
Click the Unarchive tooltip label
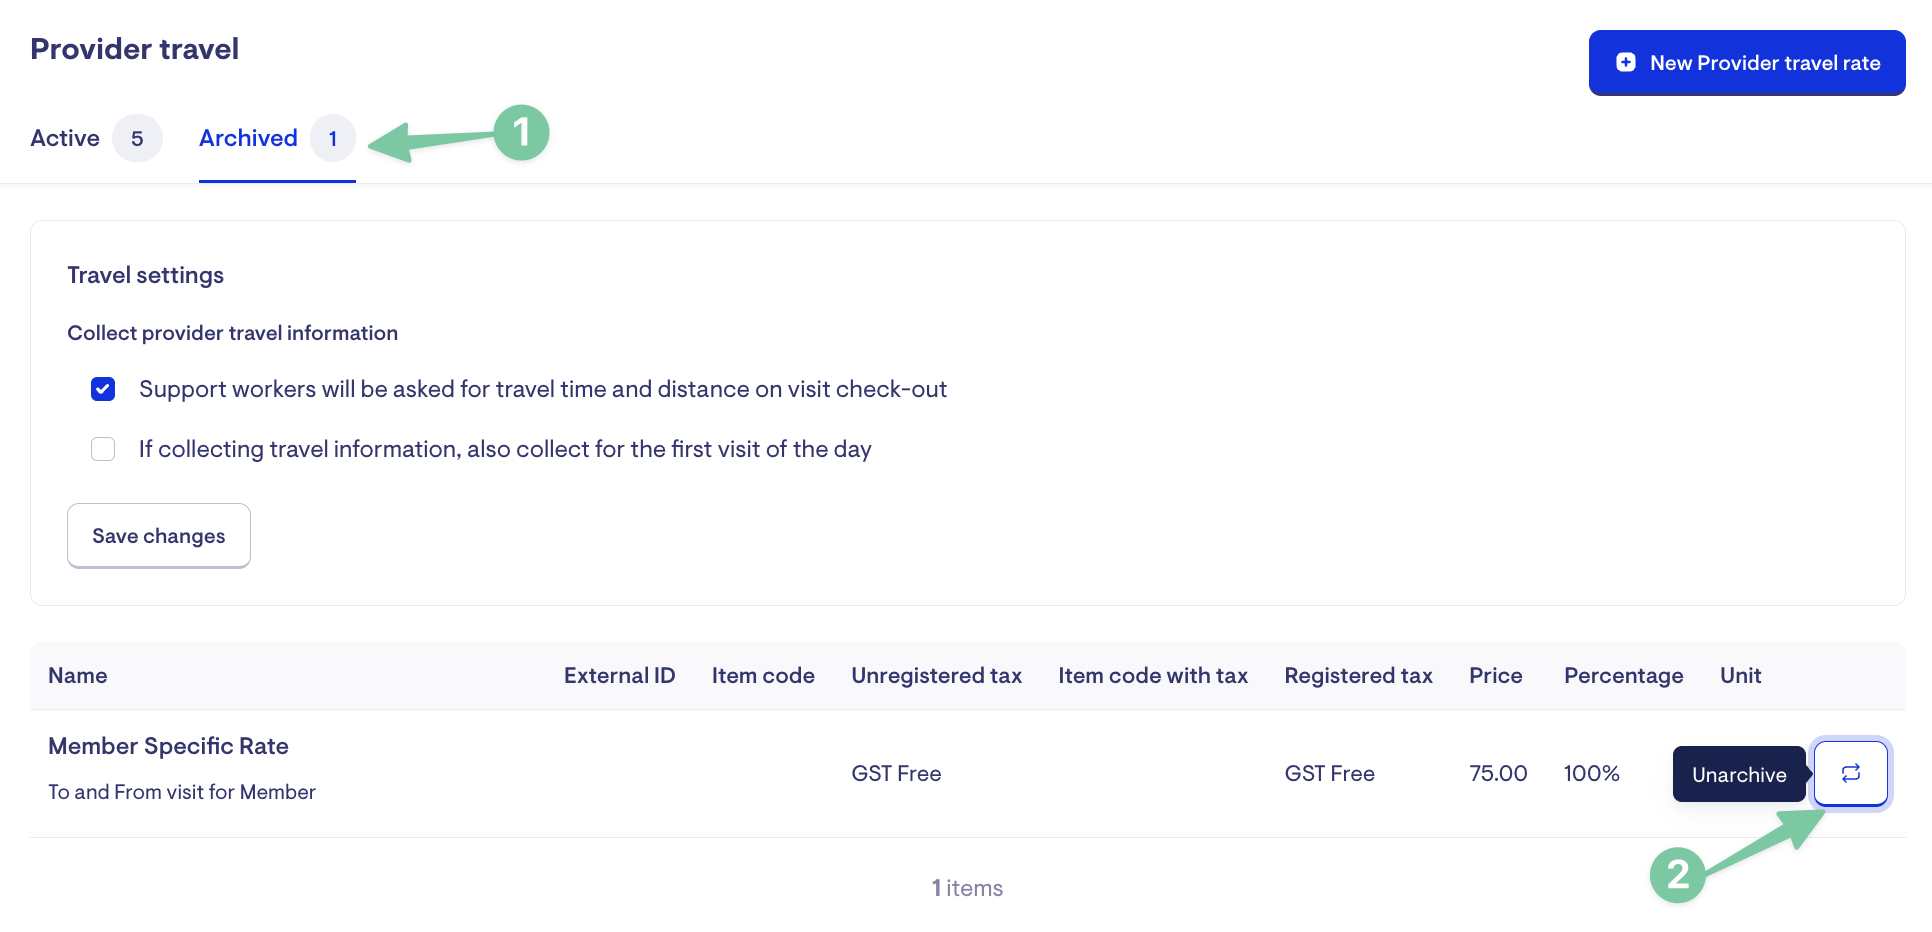click(x=1739, y=775)
